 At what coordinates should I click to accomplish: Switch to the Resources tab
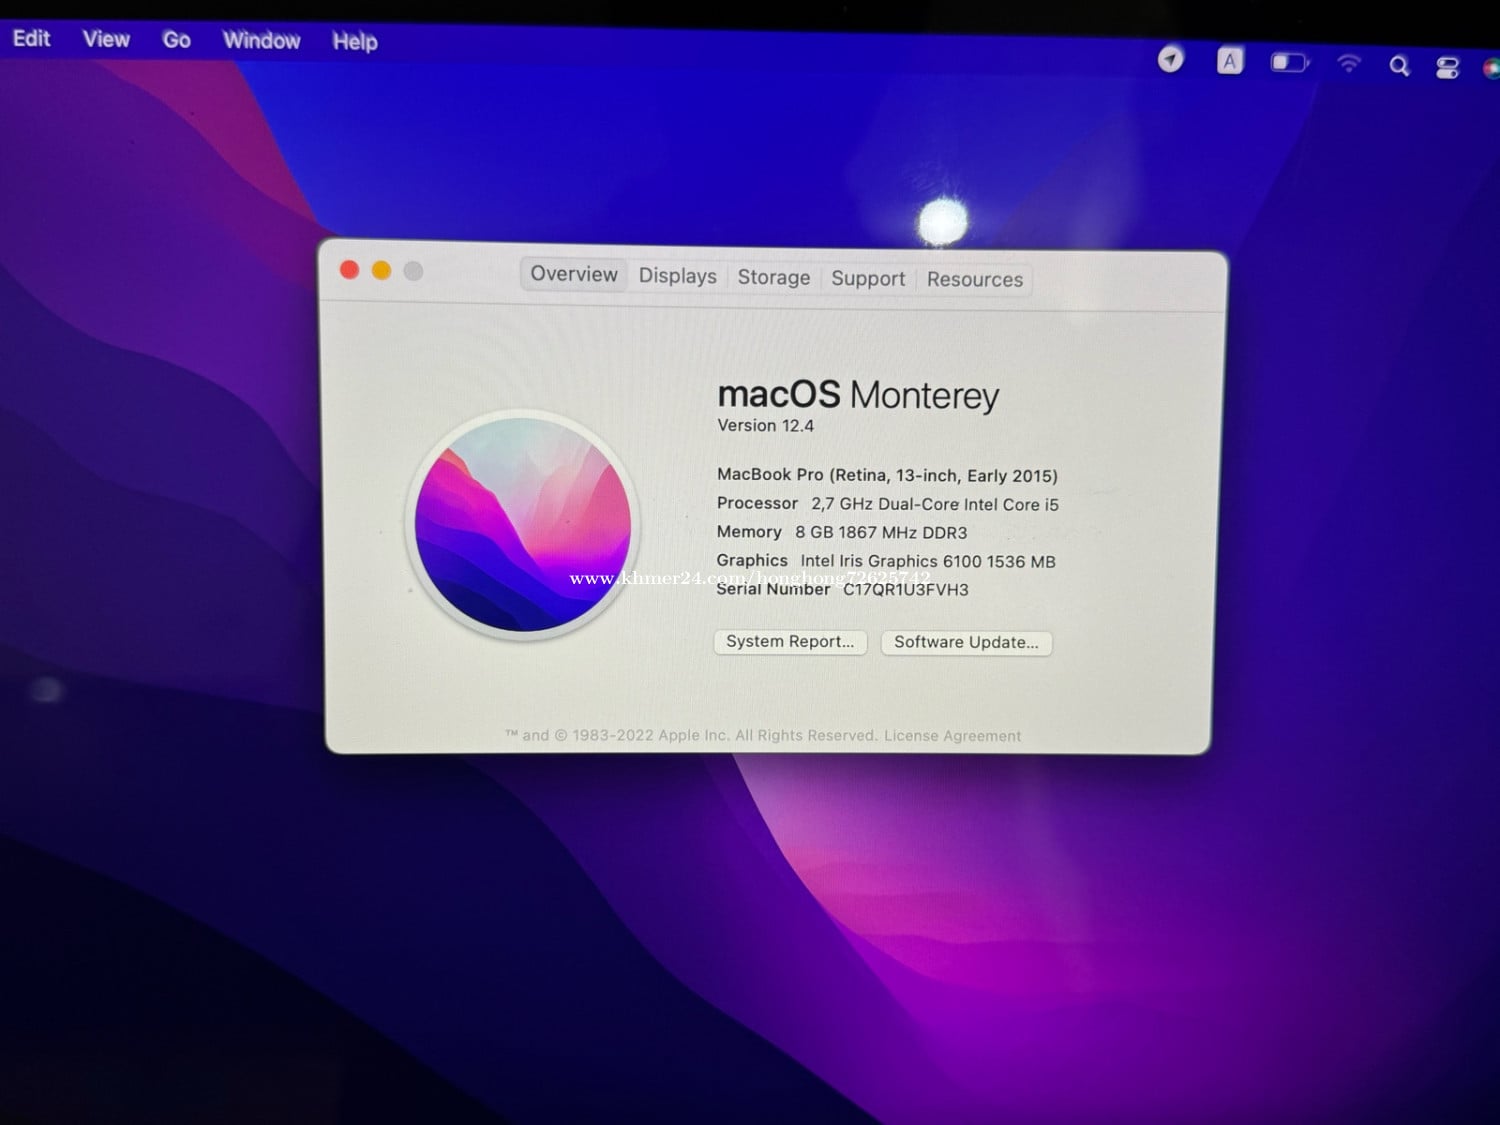974,280
